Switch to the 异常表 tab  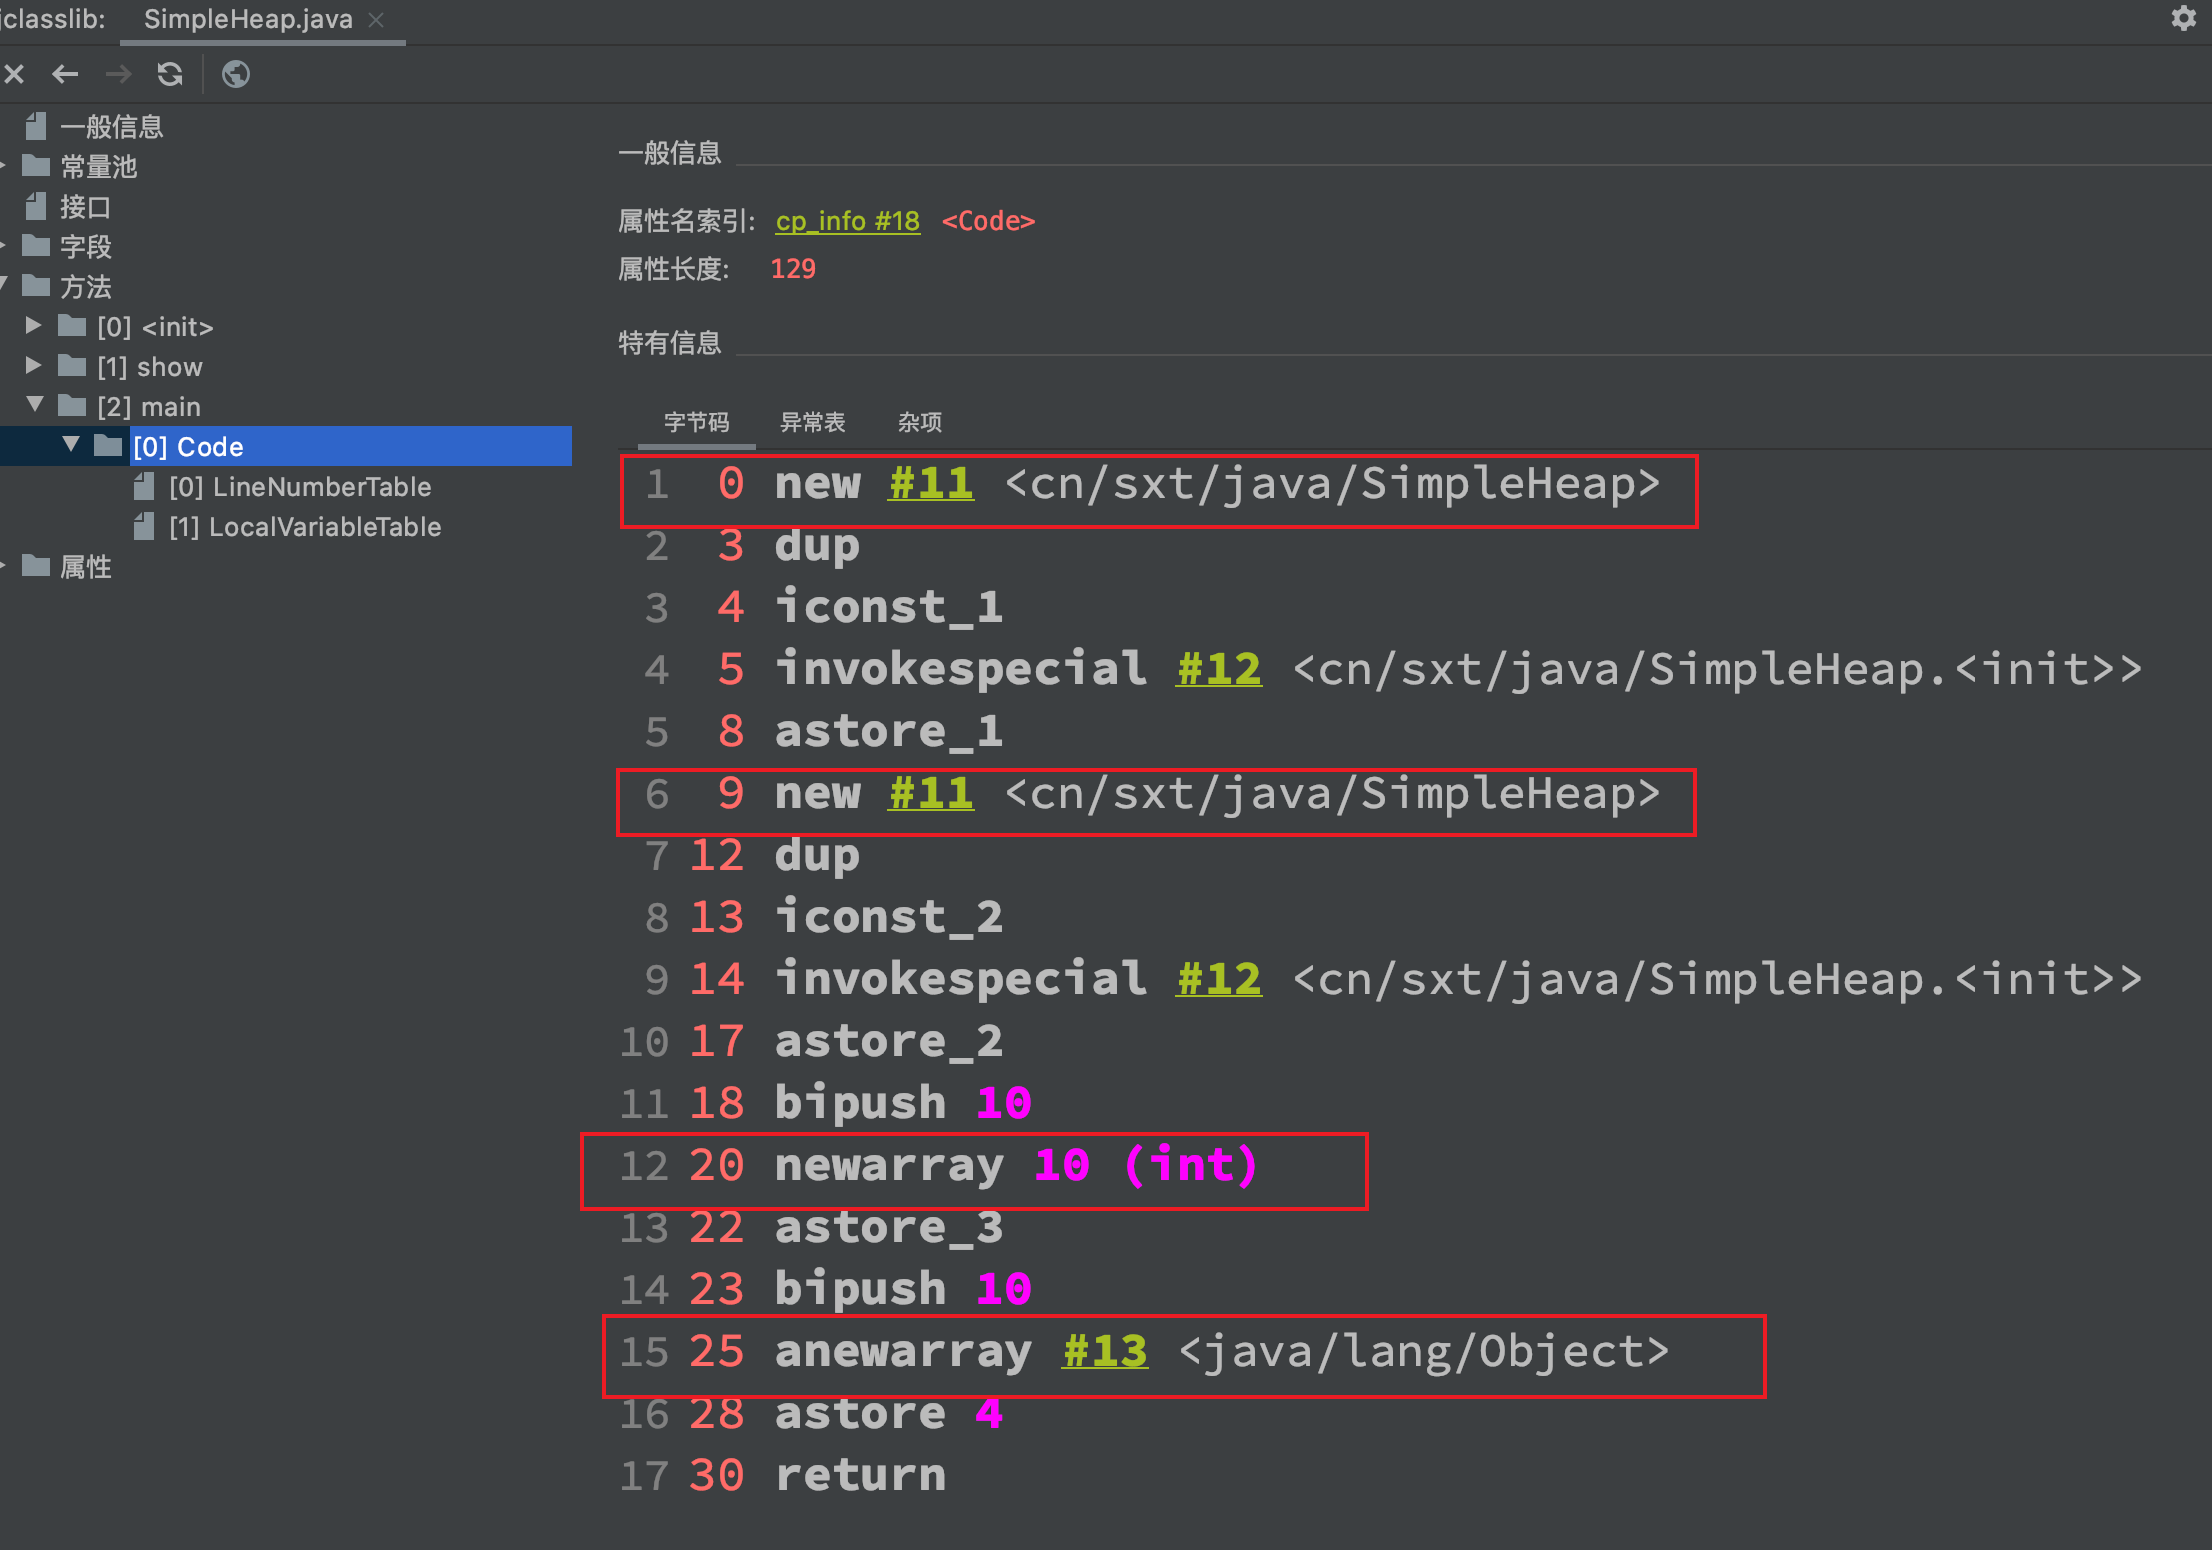click(812, 422)
